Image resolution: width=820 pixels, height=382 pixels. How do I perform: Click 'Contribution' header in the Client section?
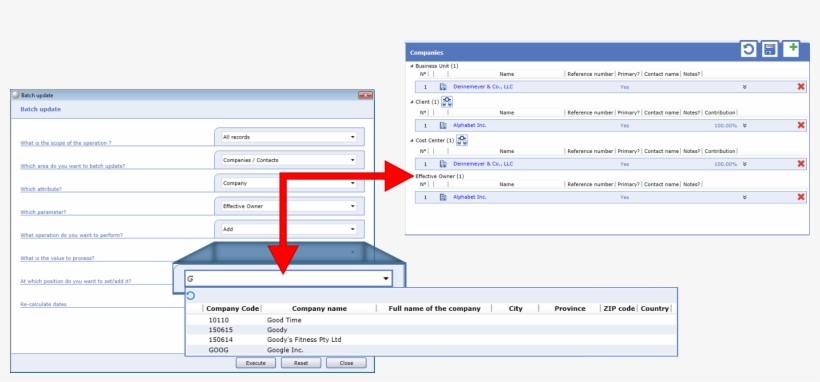[x=720, y=113]
